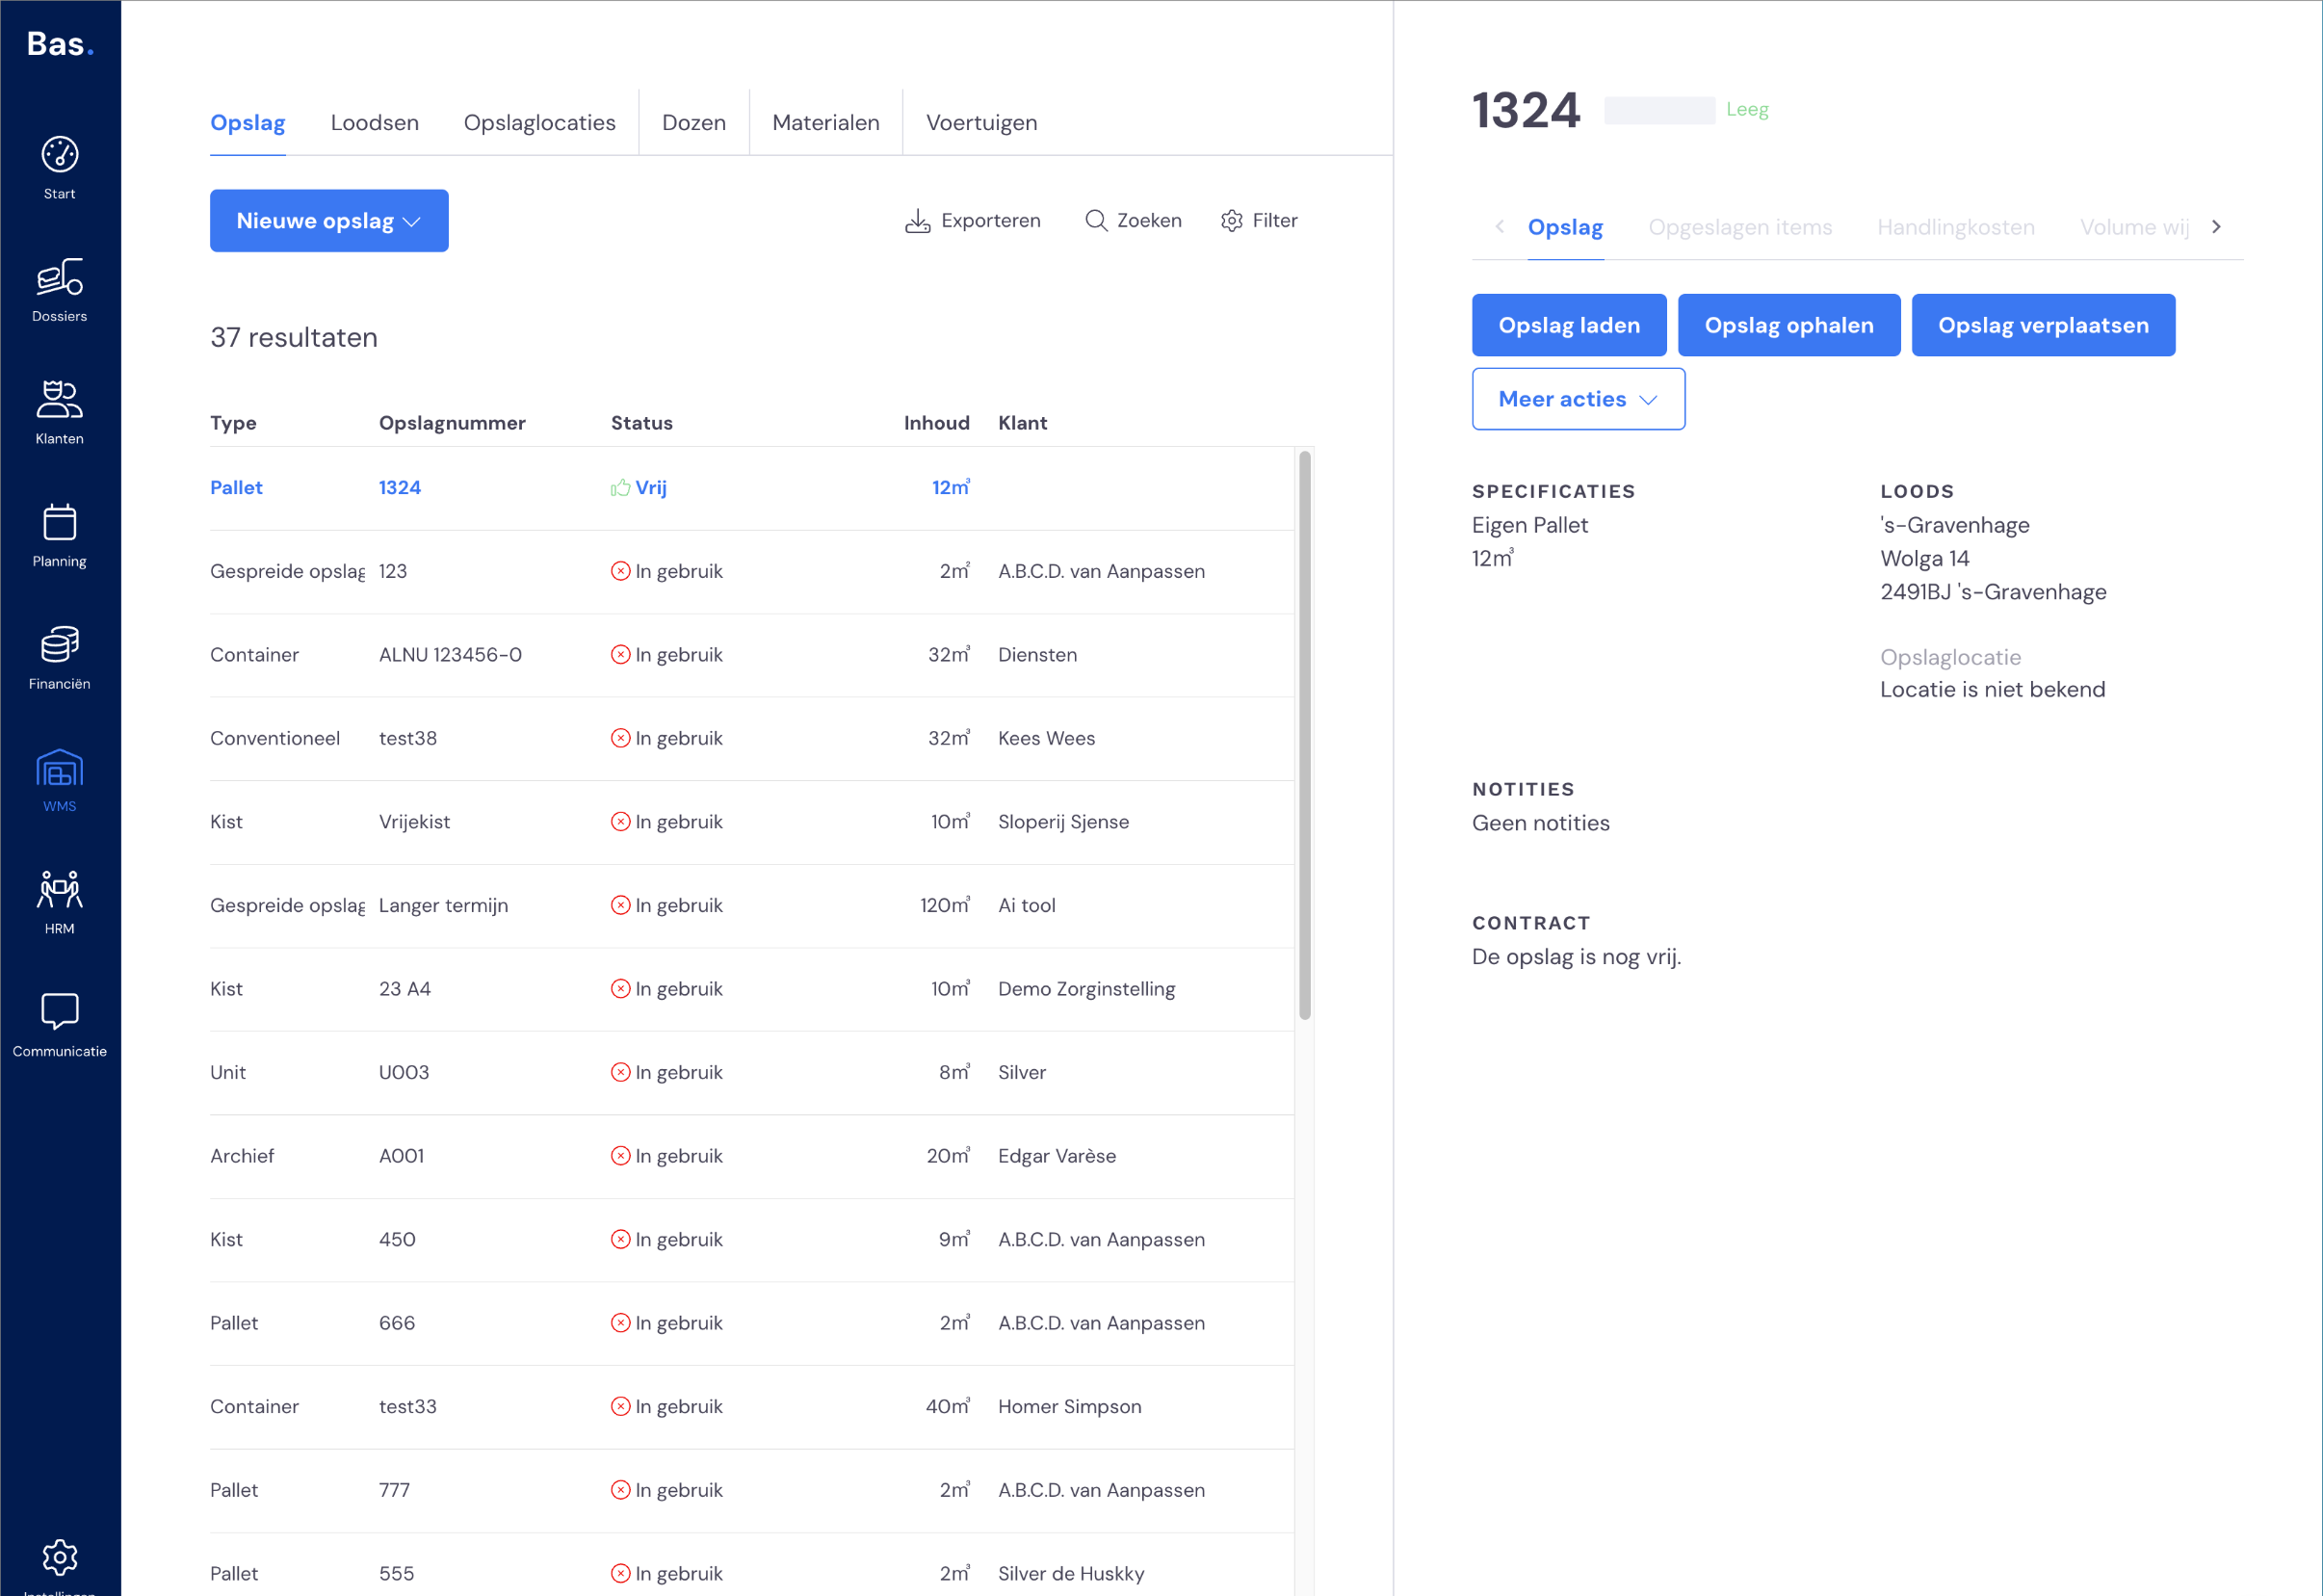The height and width of the screenshot is (1596, 2323).
Task: Select the Opslag detail panel tab
Action: coord(1565,227)
